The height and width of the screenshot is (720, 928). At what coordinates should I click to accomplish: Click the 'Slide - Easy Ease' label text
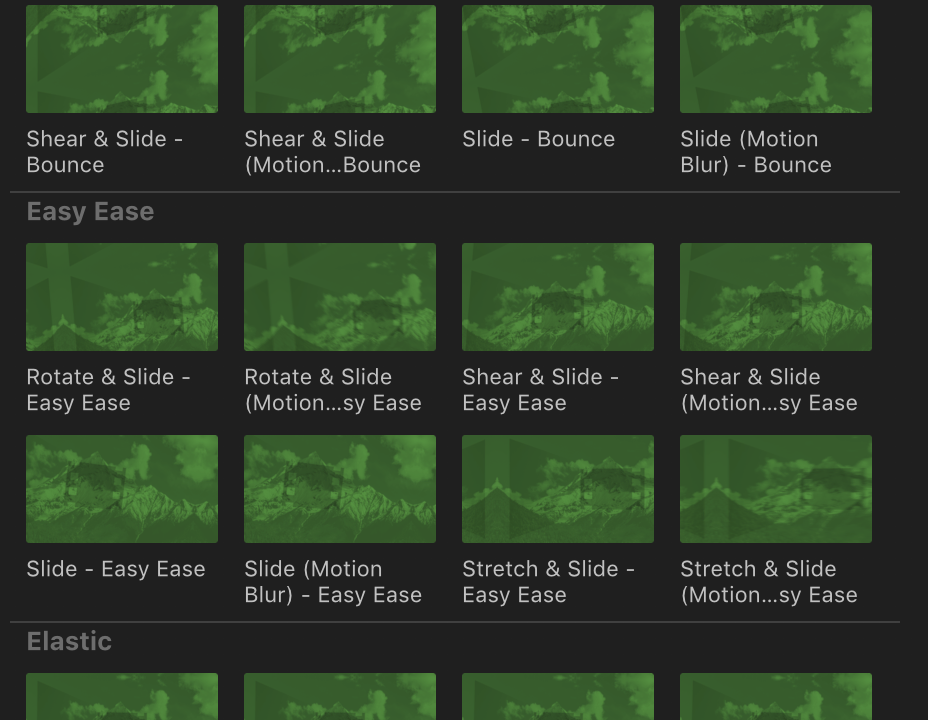[116, 569]
